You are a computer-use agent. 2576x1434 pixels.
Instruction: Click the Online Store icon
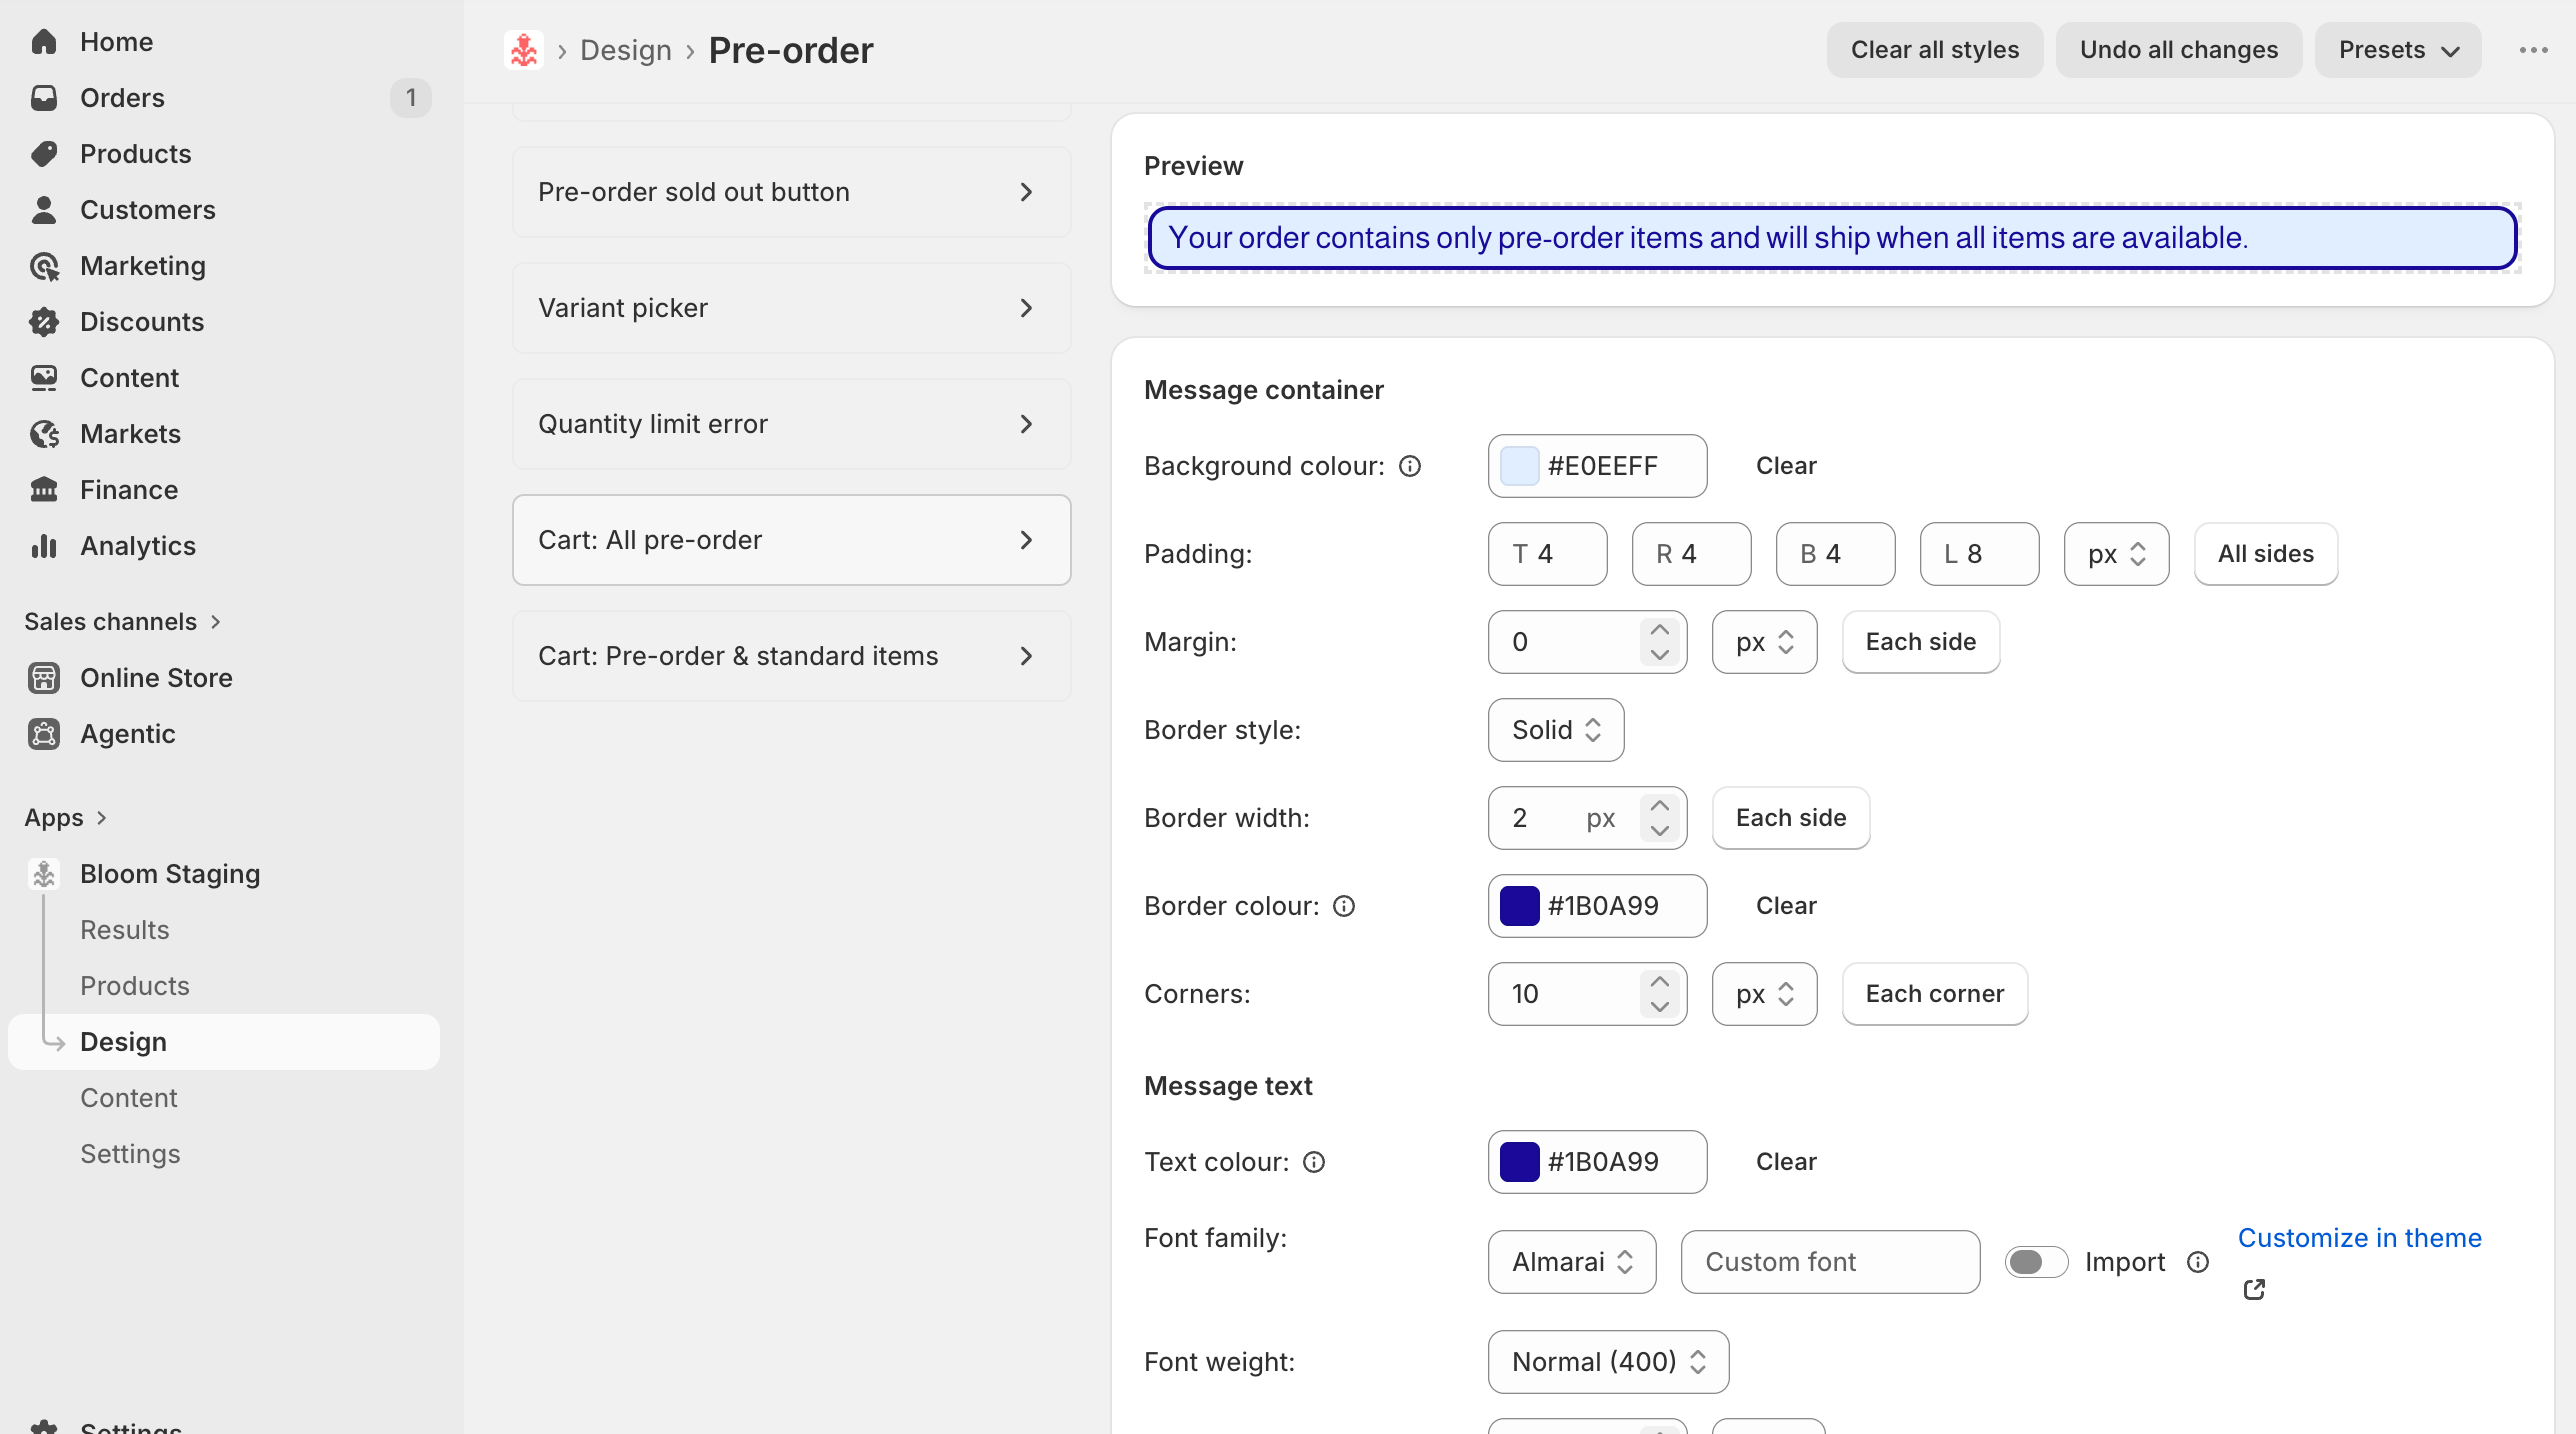(x=44, y=678)
